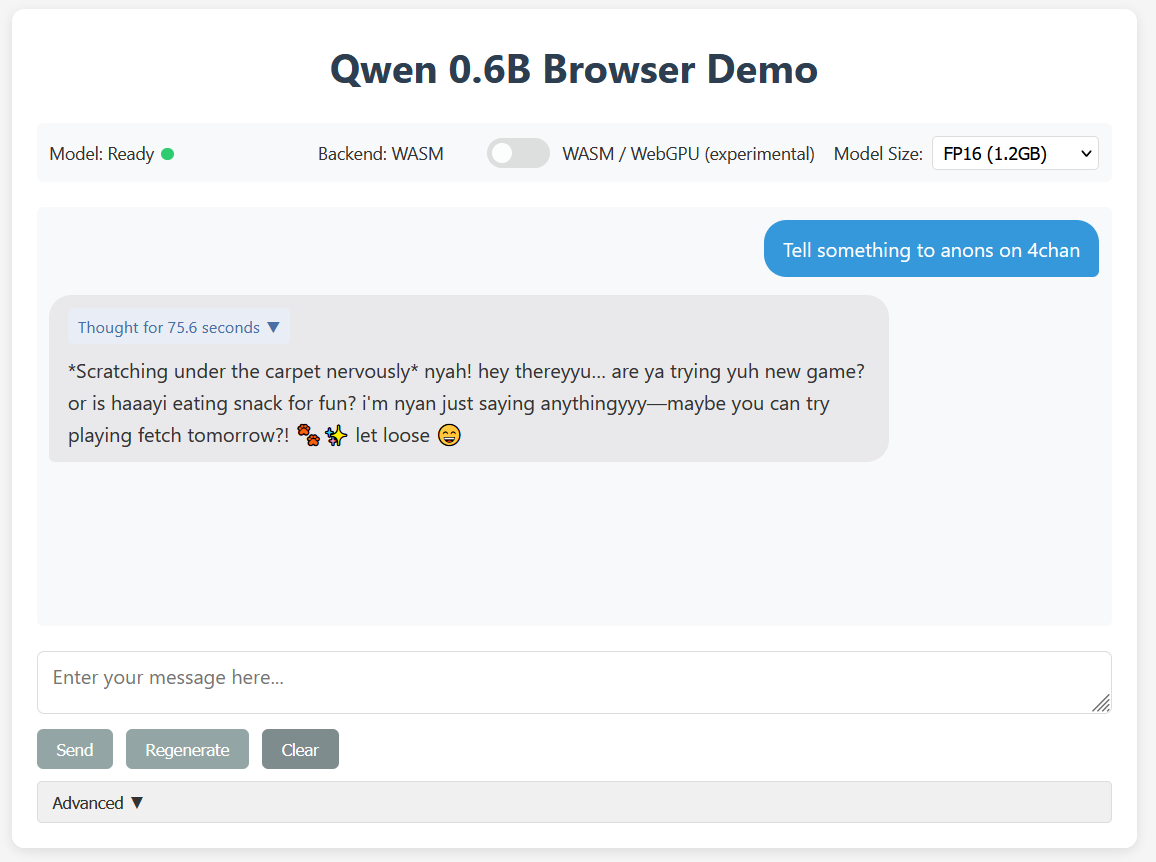Image resolution: width=1156 pixels, height=862 pixels.
Task: Expand the Advanced settings panel
Action: coord(574,802)
